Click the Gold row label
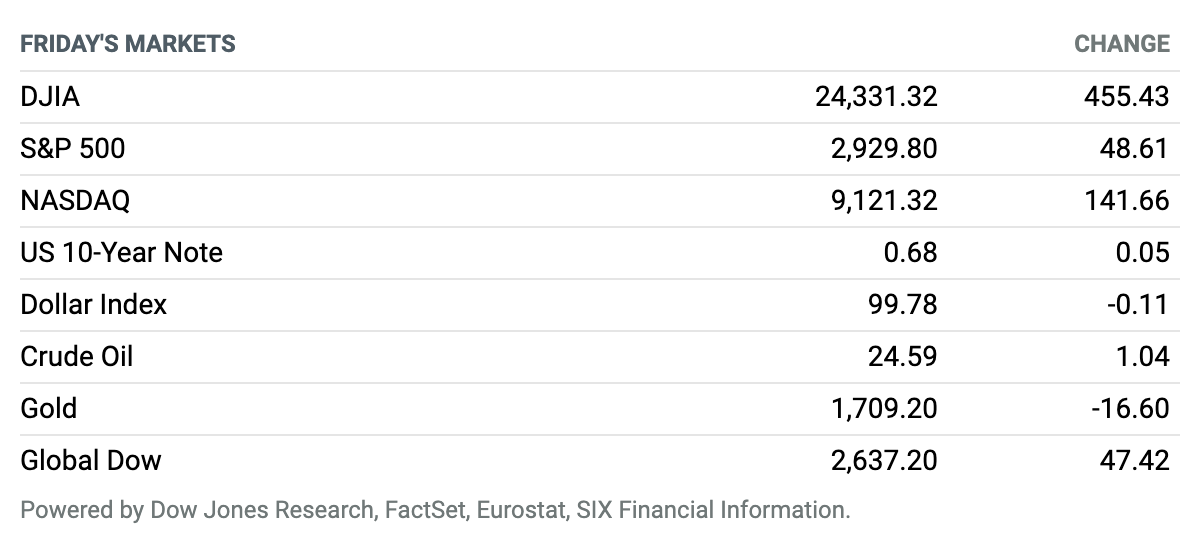Image resolution: width=1200 pixels, height=554 pixels. [49, 409]
